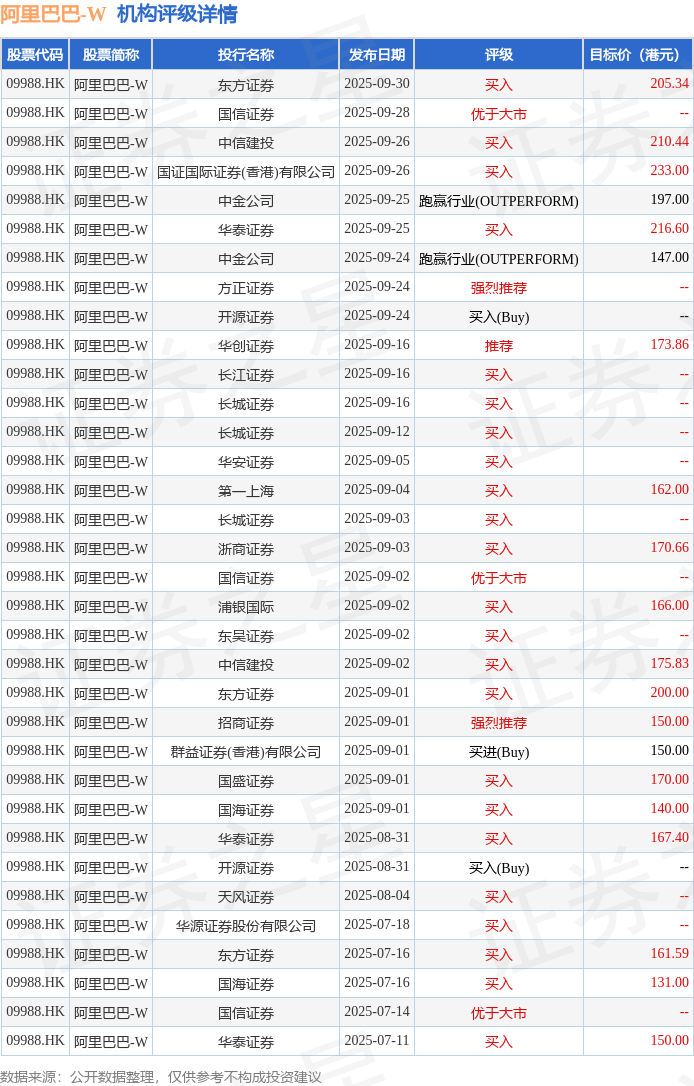Click 招商证券 broker name
The width and height of the screenshot is (694, 1086).
[246, 723]
